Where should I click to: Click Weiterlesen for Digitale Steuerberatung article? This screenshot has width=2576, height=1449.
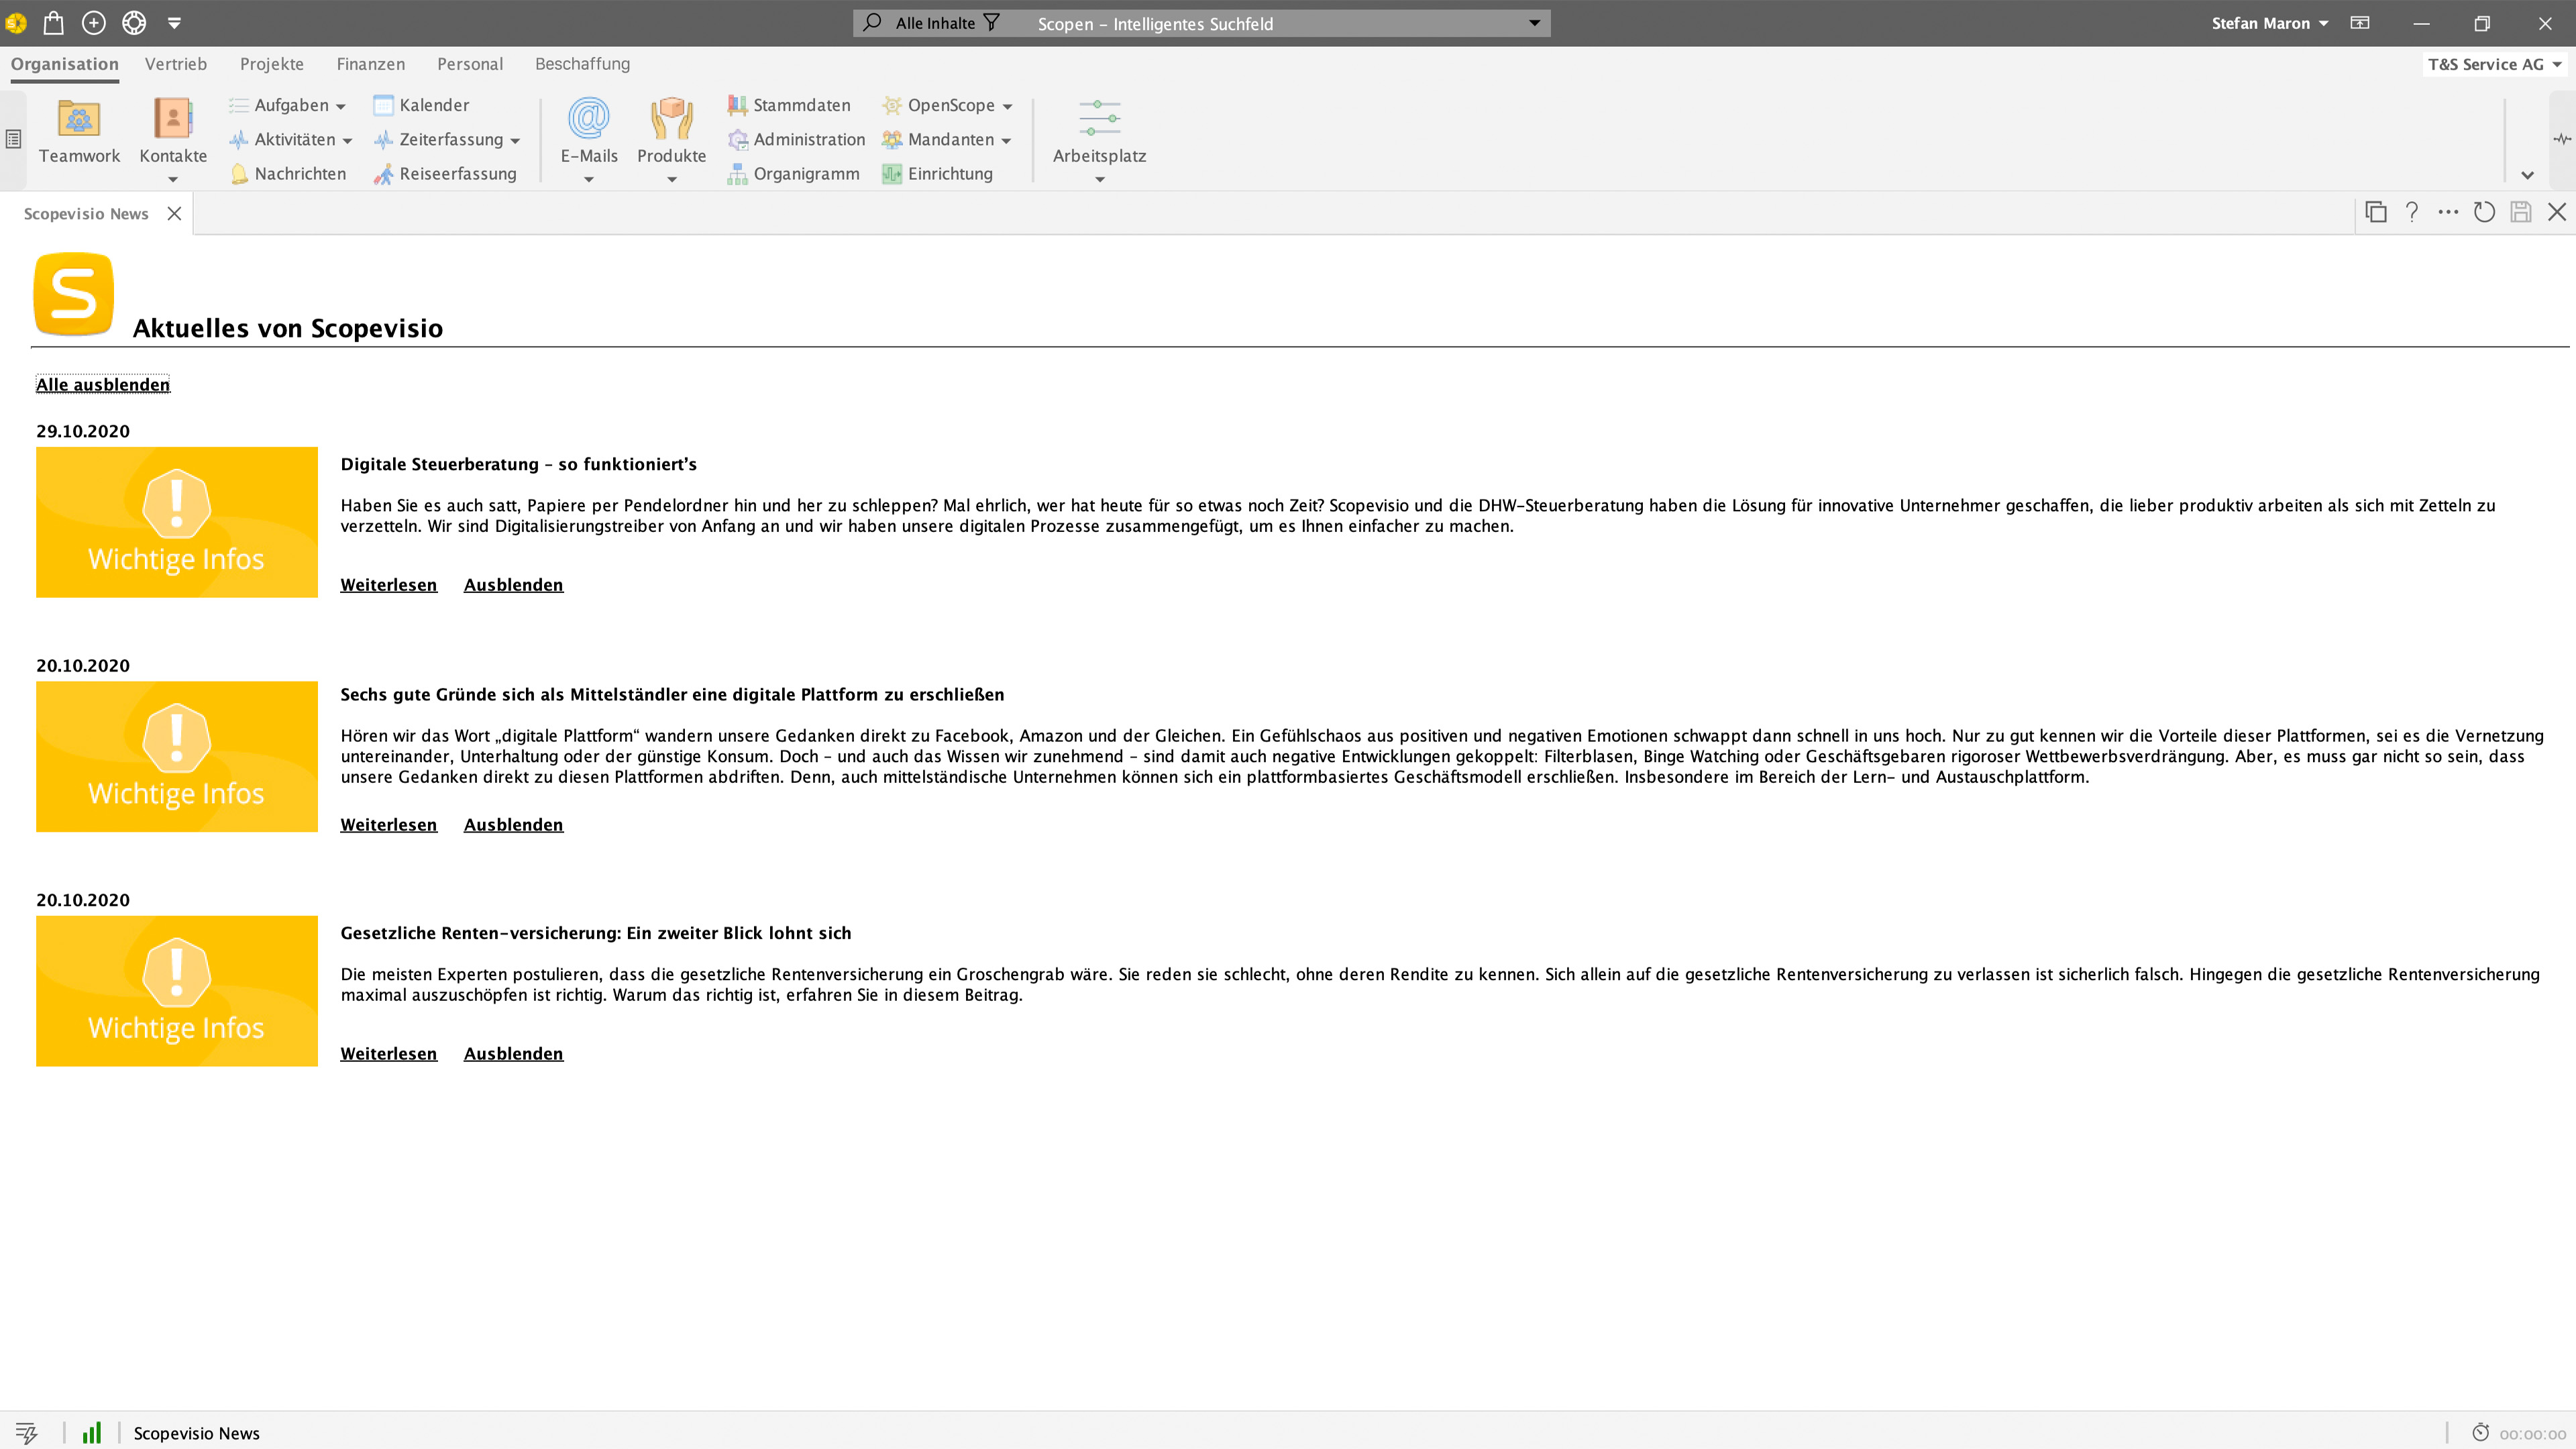click(389, 584)
